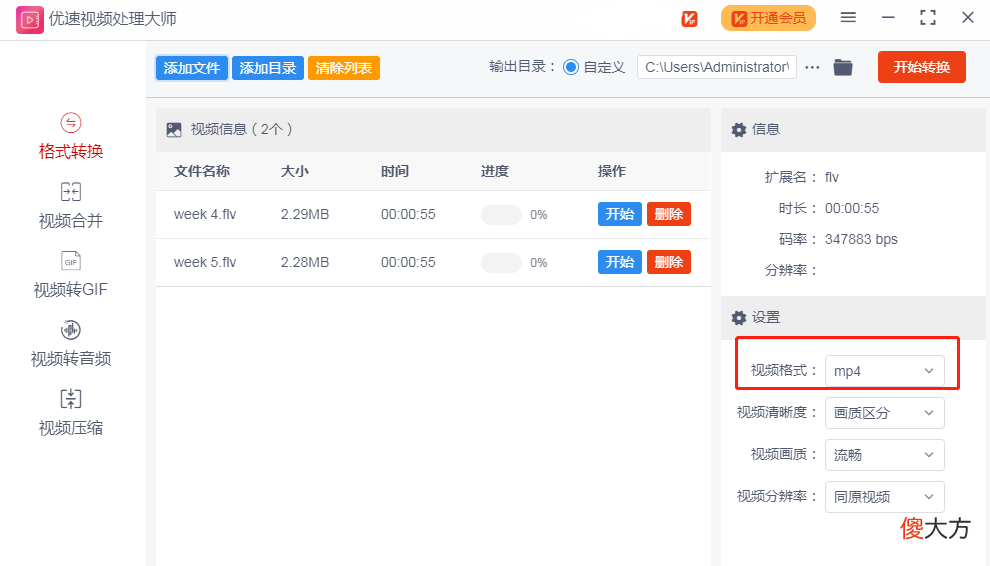Image resolution: width=990 pixels, height=566 pixels.
Task: Delete week 4.flv from the list
Action: point(669,214)
